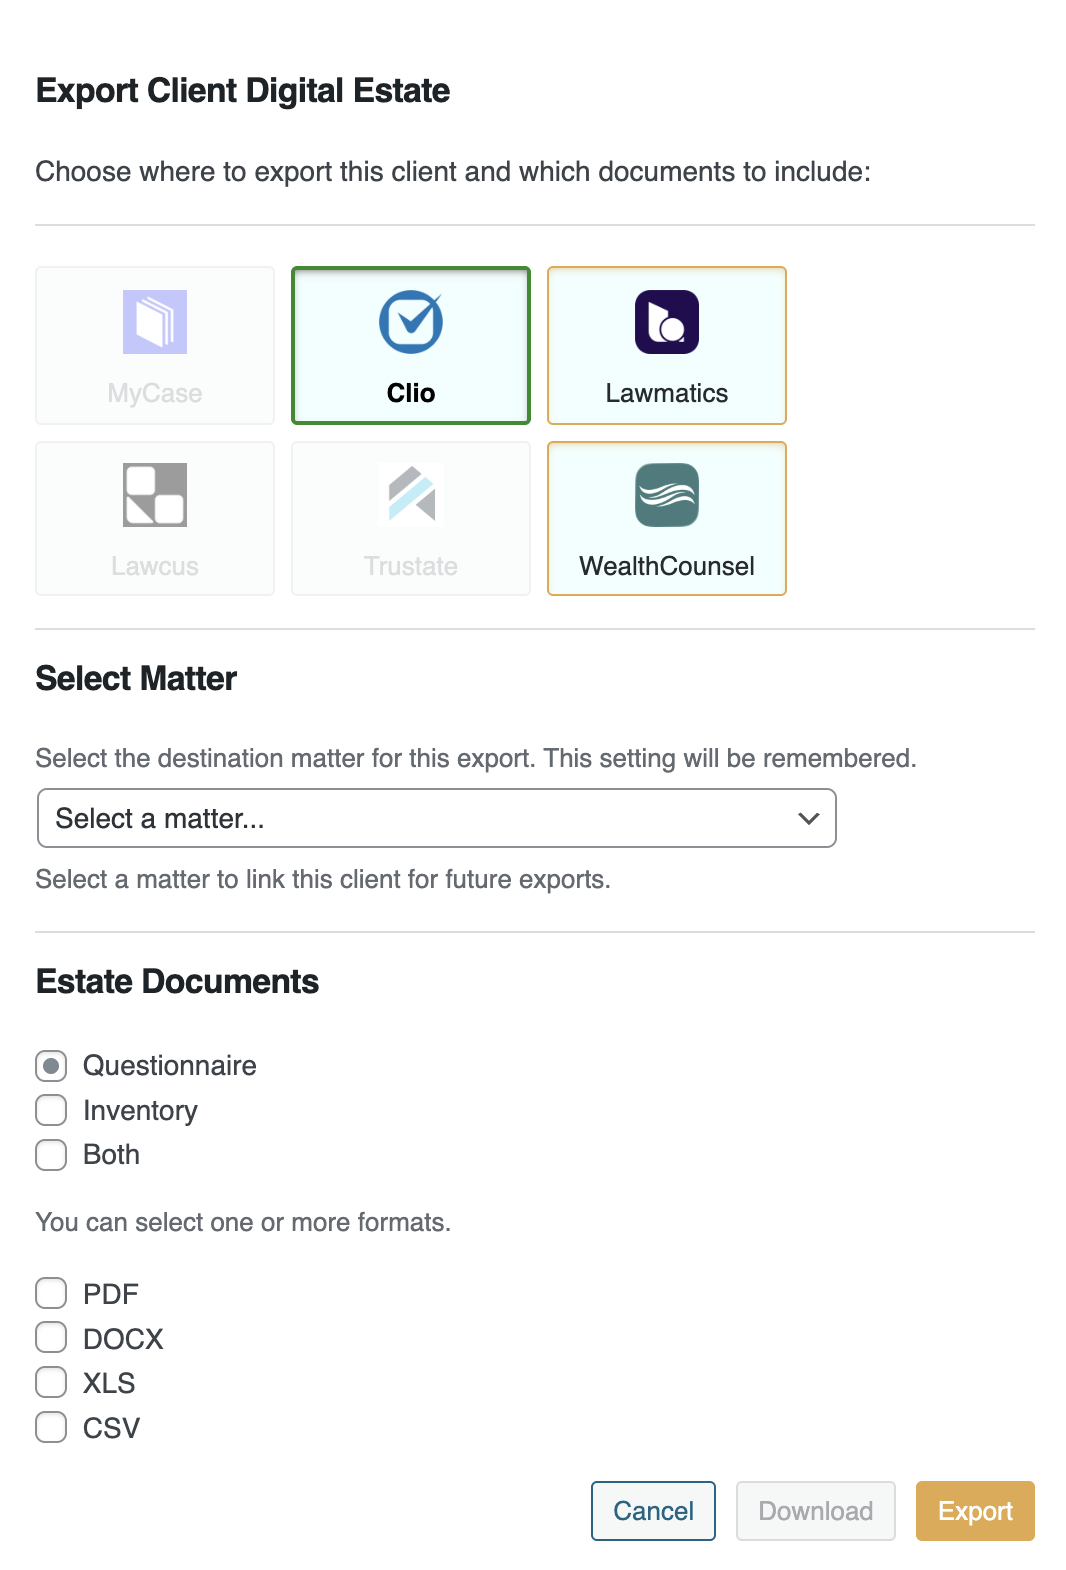Click the Clio tile label
This screenshot has width=1066, height=1570.
tap(411, 393)
